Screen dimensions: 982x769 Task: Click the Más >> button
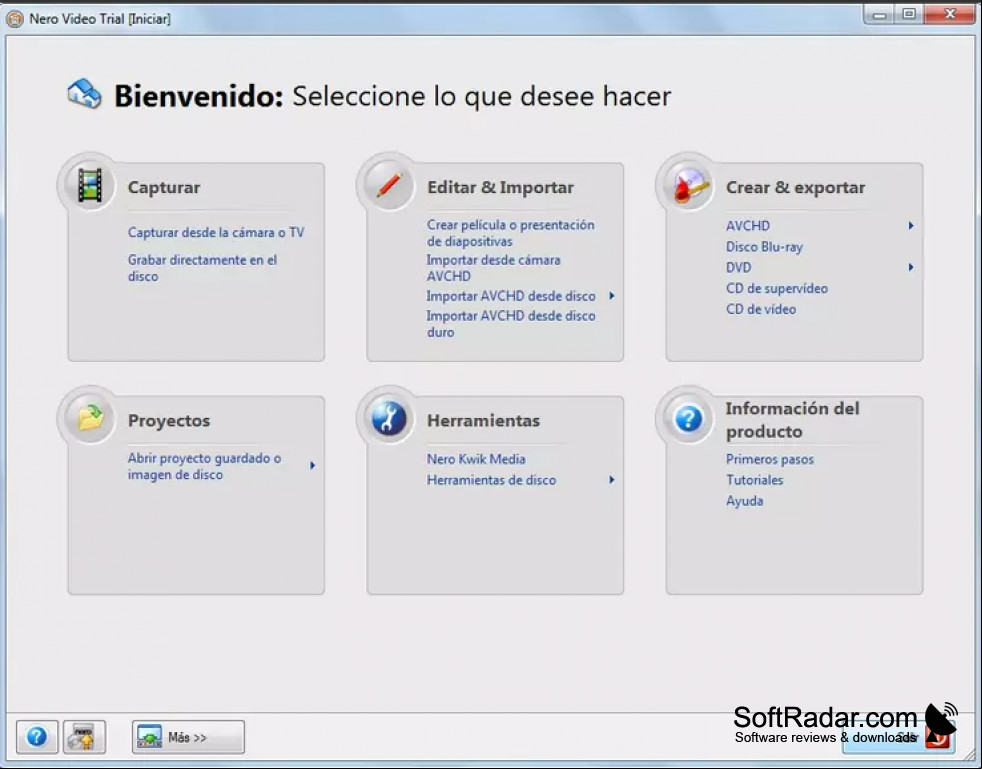188,737
